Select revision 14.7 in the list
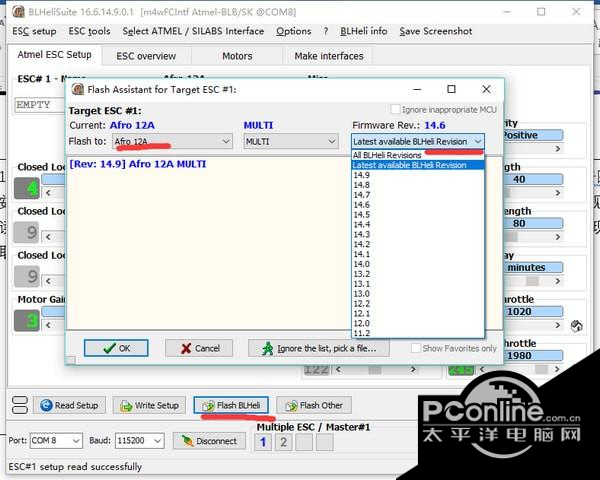The width and height of the screenshot is (600, 480). (418, 195)
